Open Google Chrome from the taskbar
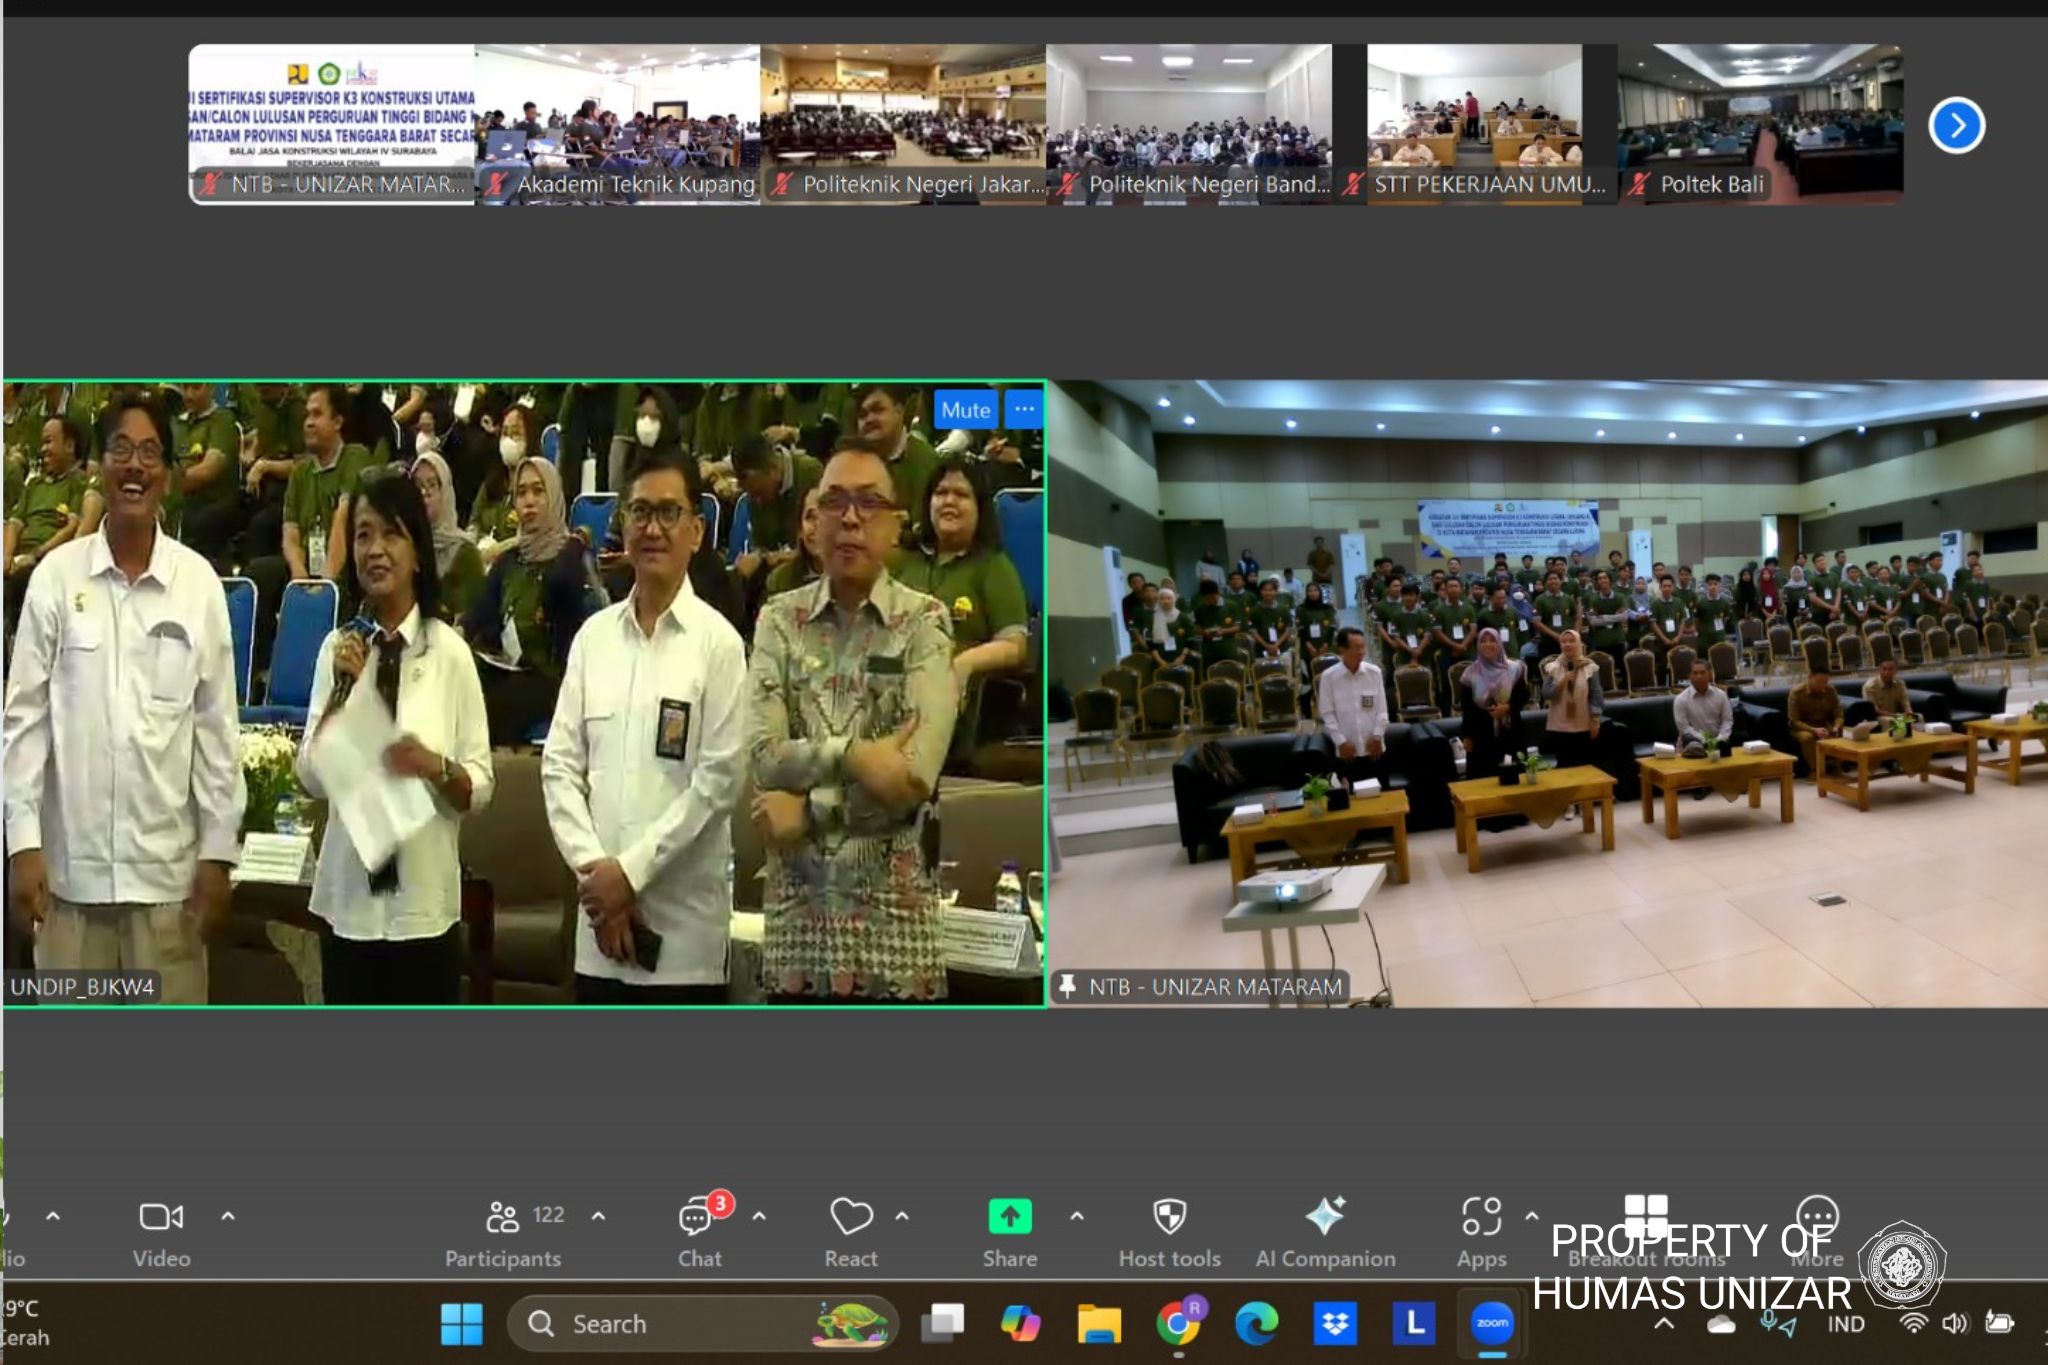Viewport: 2048px width, 1365px height. pos(1179,1324)
